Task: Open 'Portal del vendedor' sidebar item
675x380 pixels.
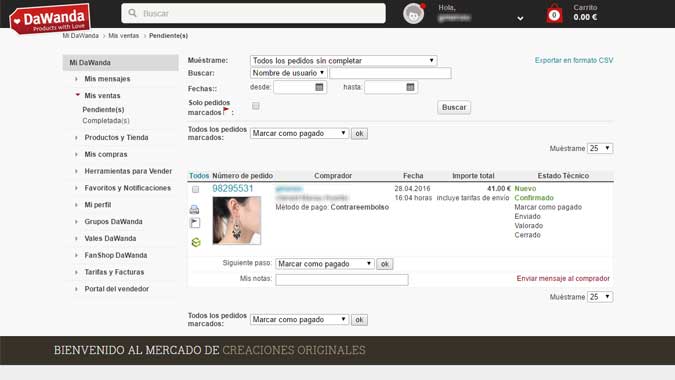Action: point(116,289)
